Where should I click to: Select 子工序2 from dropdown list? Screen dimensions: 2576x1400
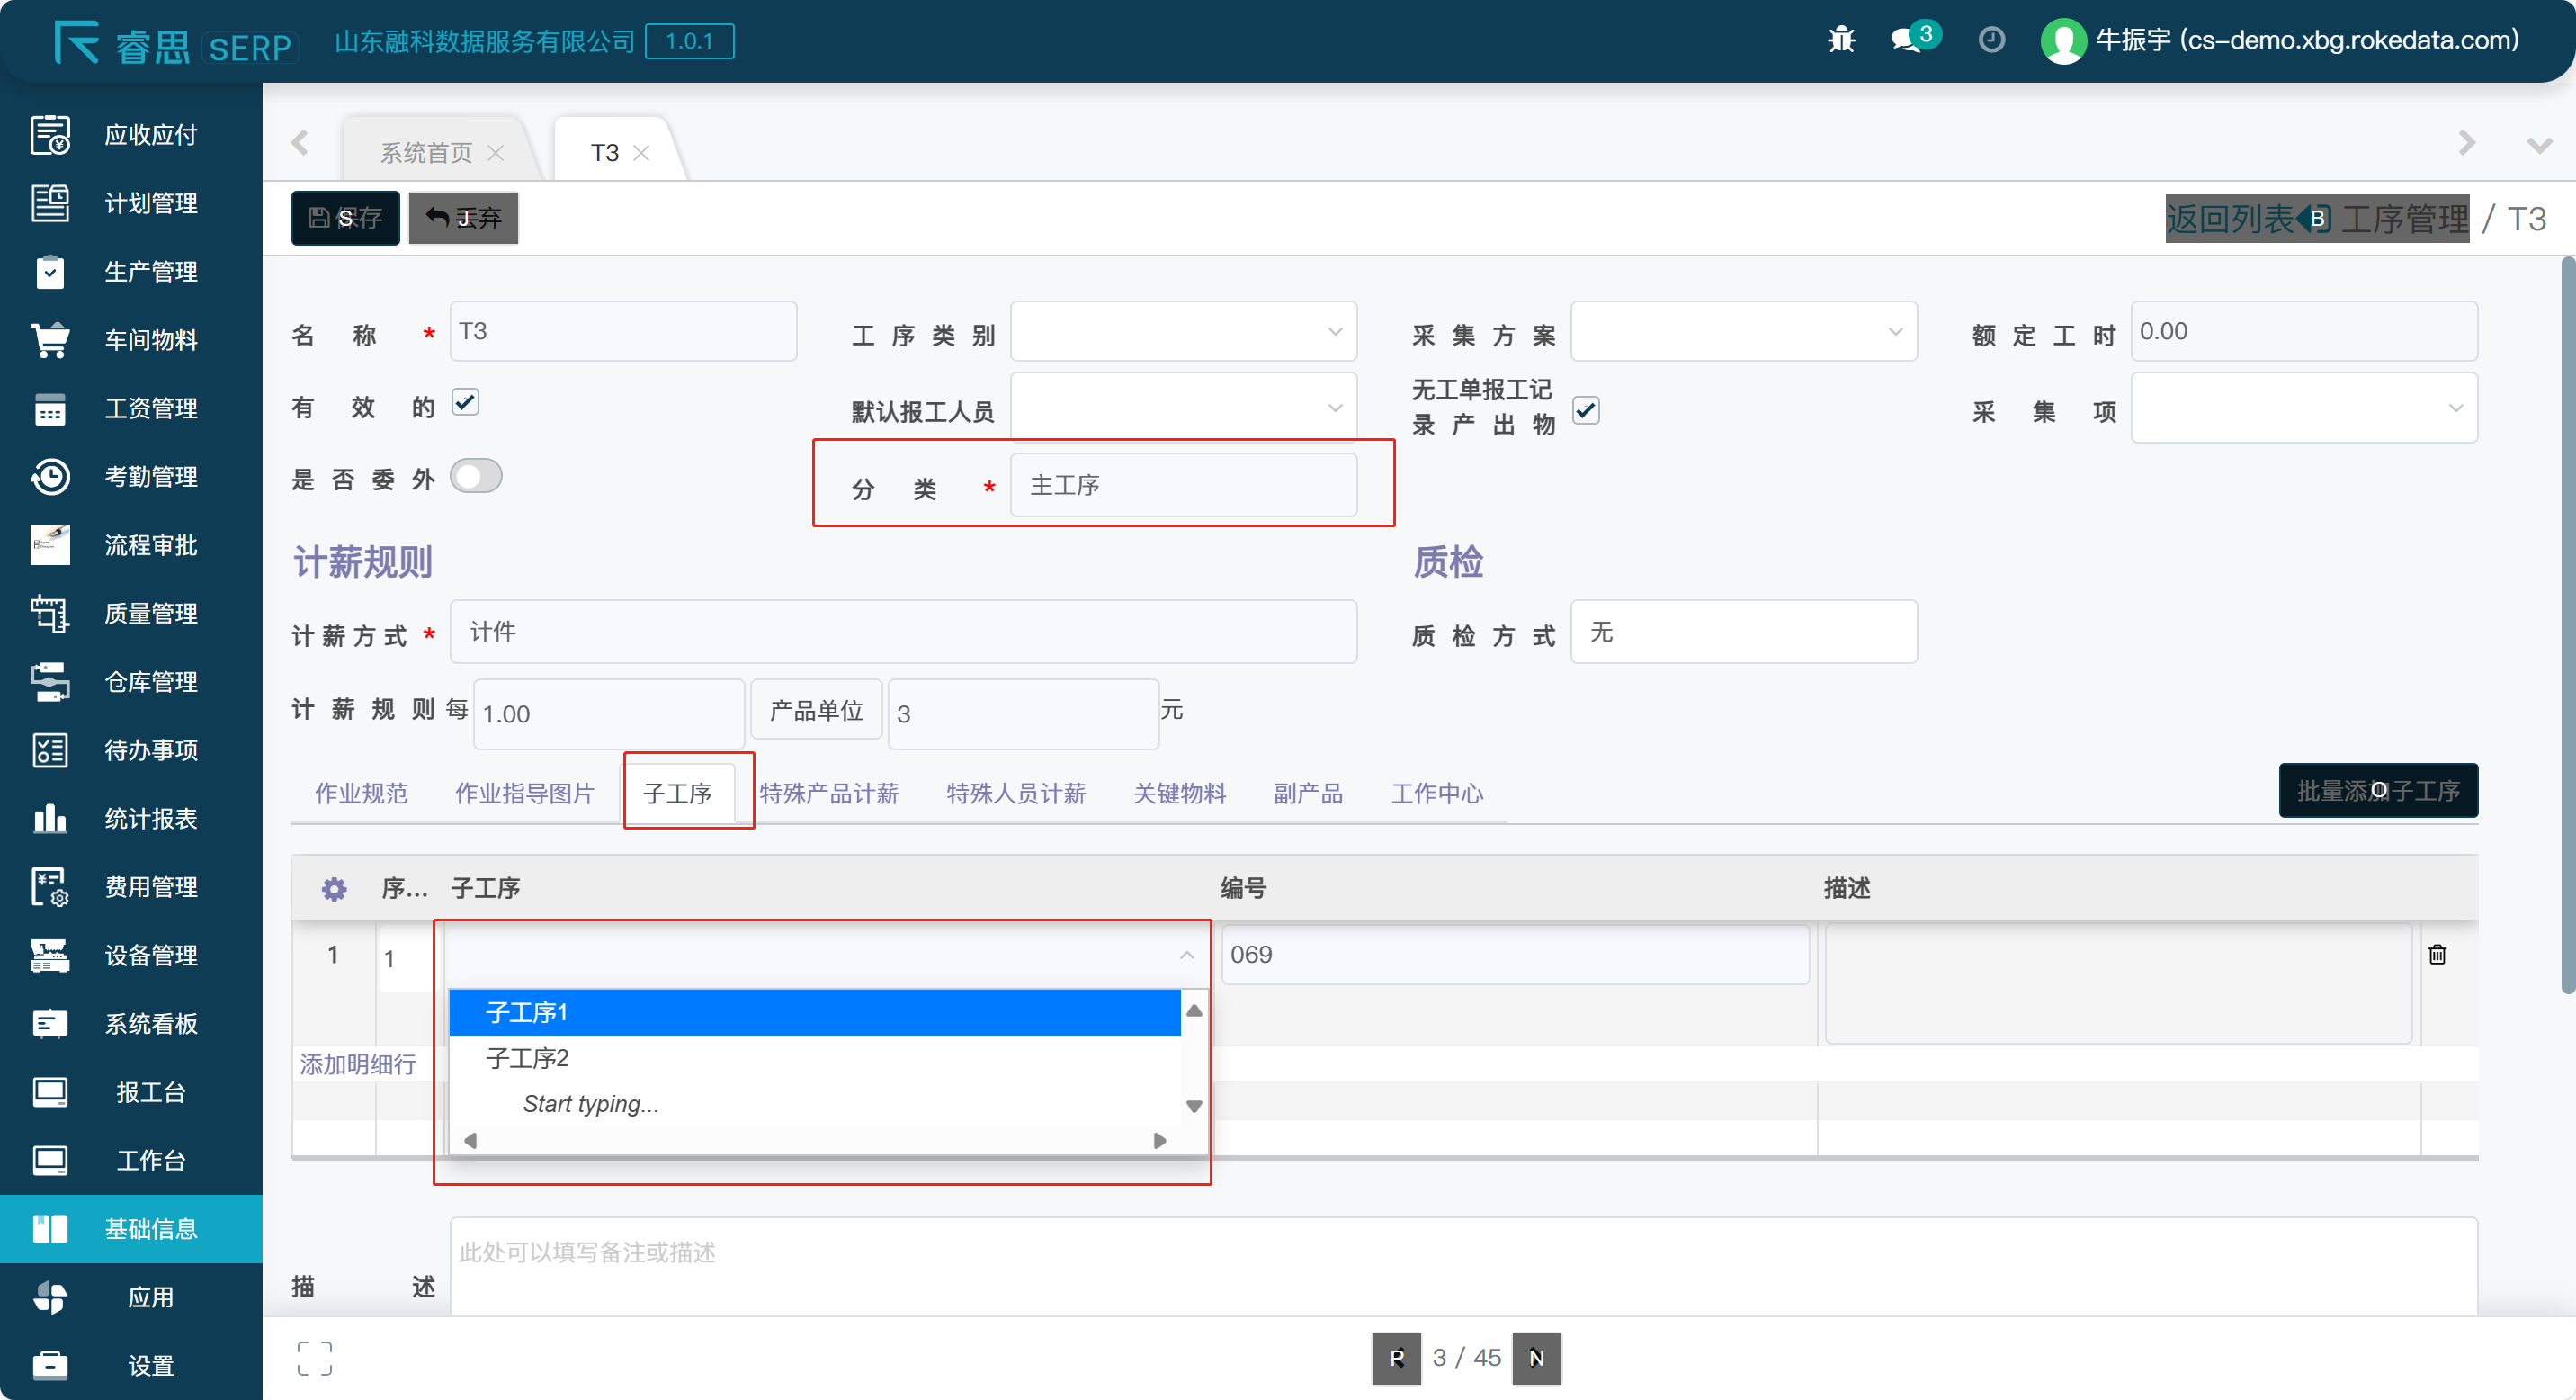click(527, 1058)
